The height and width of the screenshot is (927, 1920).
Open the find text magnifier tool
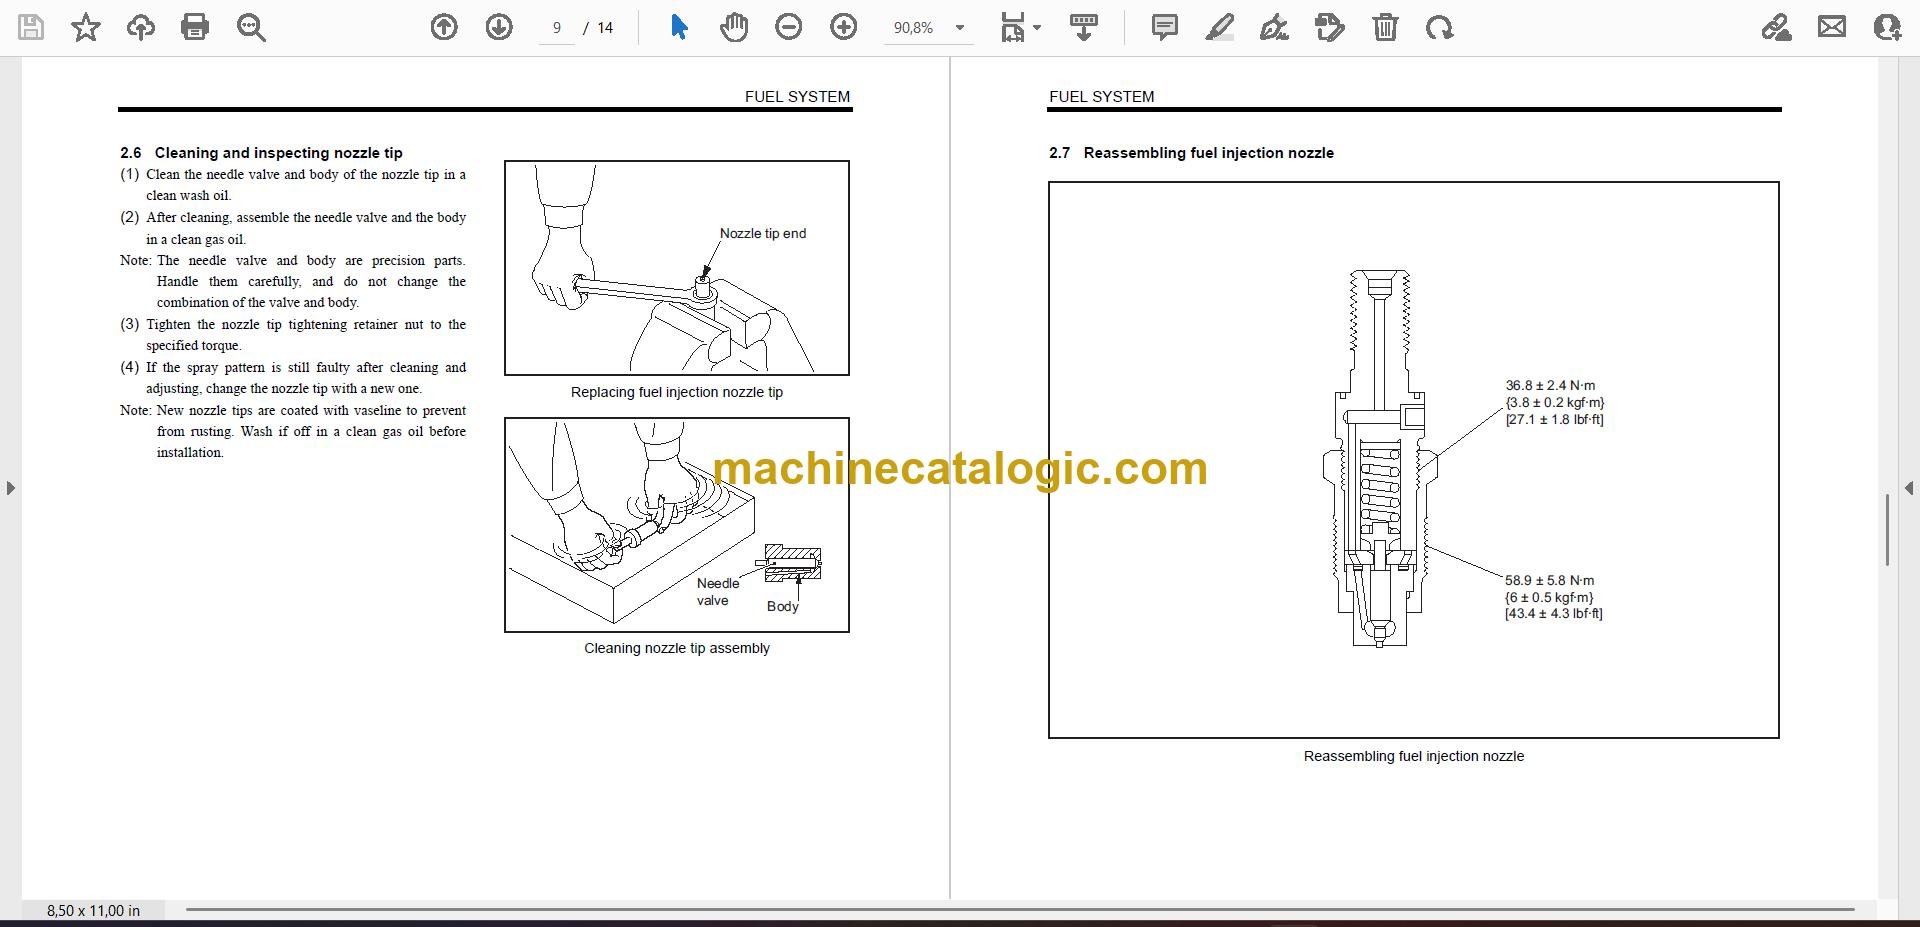(x=251, y=27)
